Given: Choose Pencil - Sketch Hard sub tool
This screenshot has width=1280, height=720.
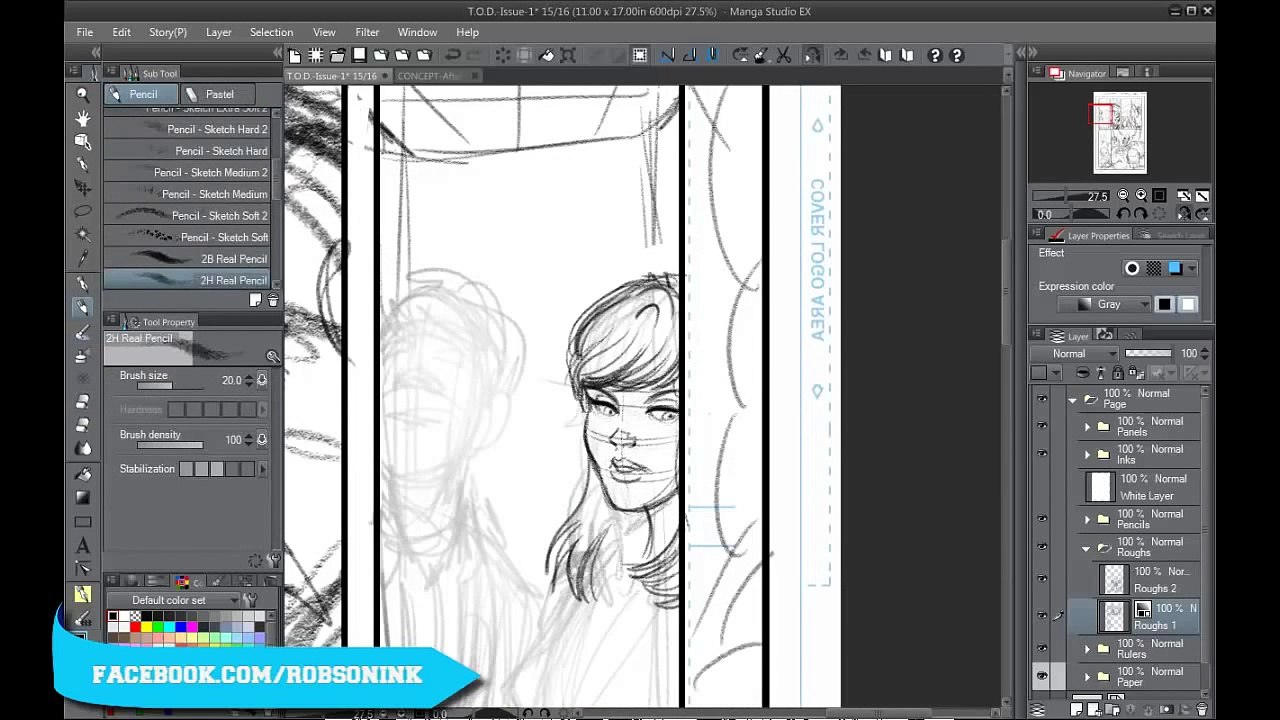Looking at the screenshot, I should [x=187, y=151].
